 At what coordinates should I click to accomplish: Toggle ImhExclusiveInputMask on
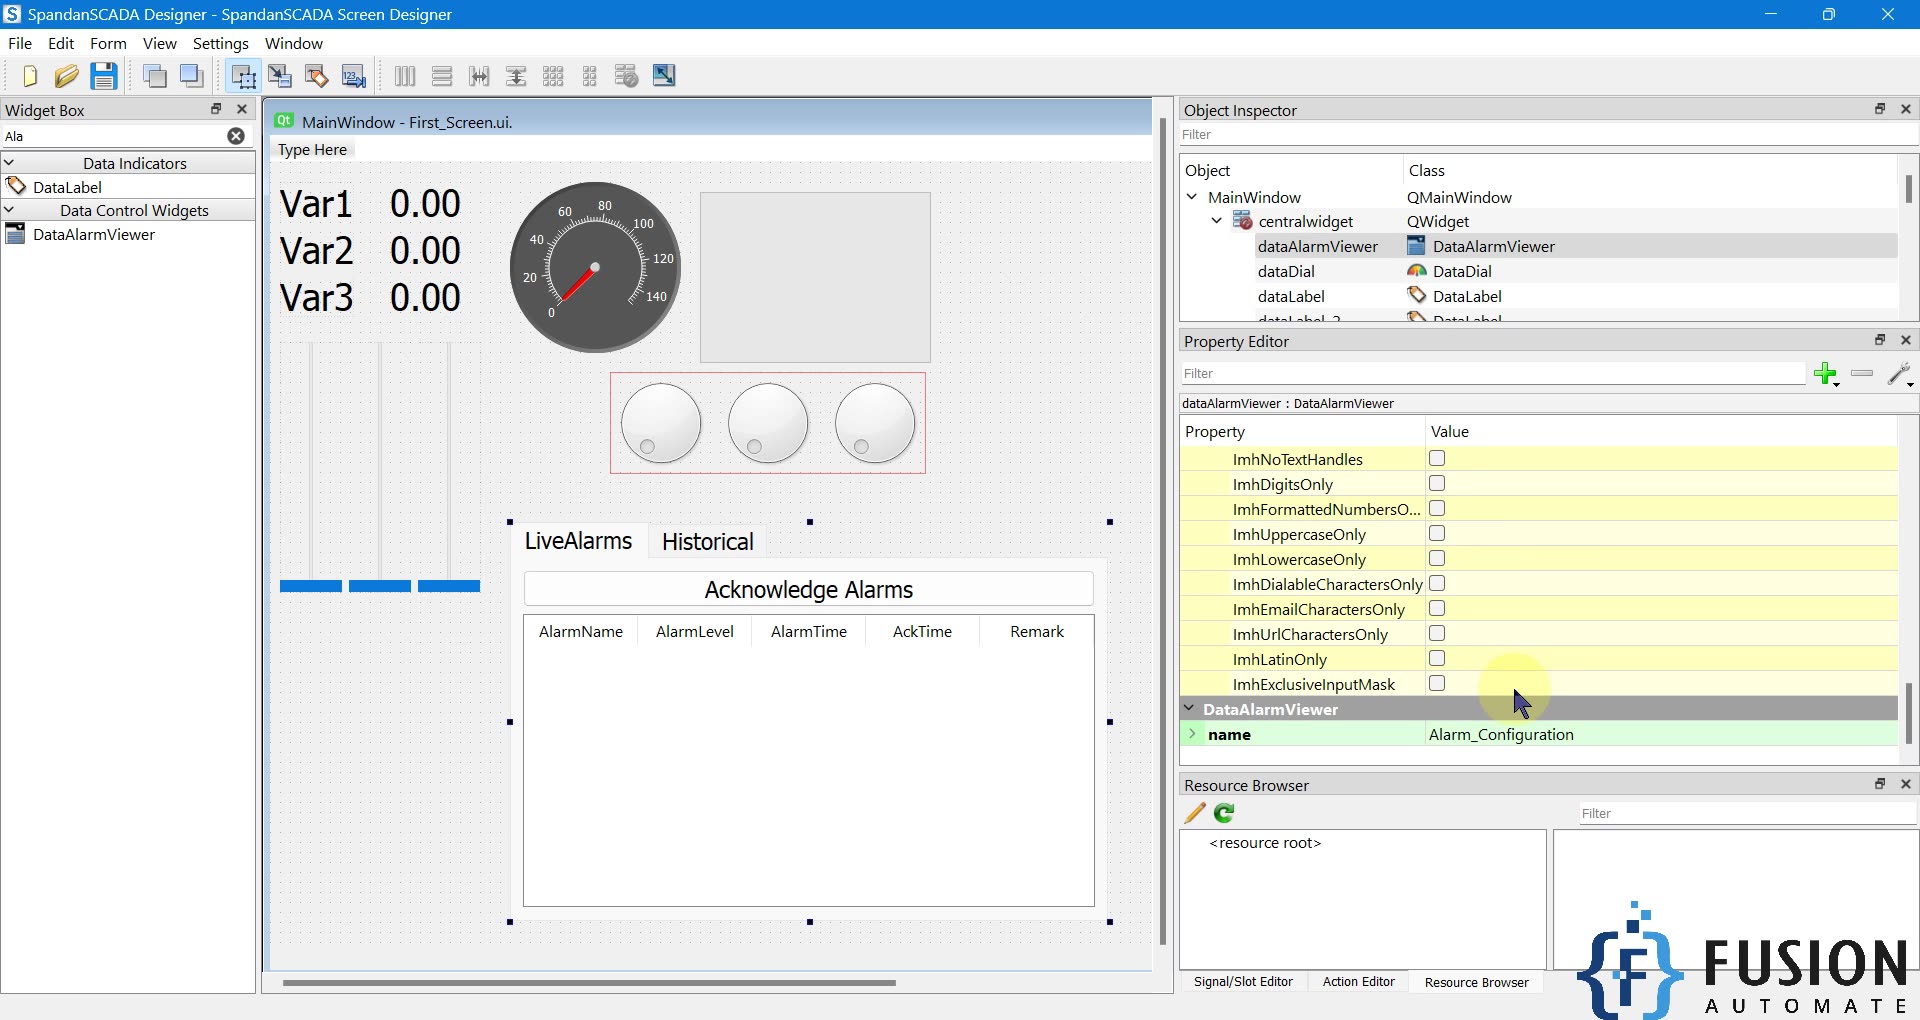(x=1437, y=683)
